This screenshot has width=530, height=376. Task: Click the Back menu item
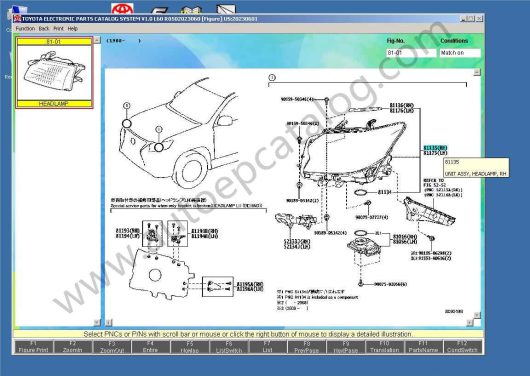[x=44, y=29]
